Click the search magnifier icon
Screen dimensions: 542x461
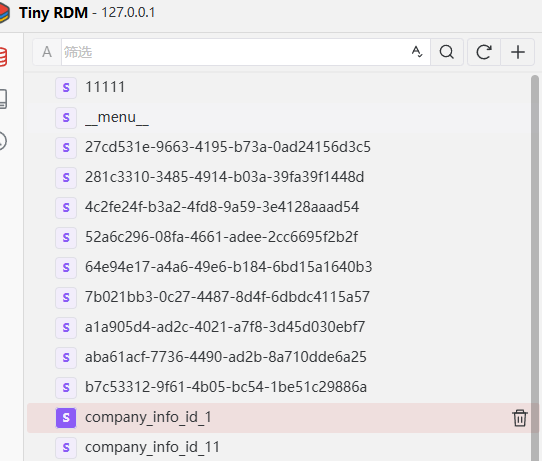point(447,52)
